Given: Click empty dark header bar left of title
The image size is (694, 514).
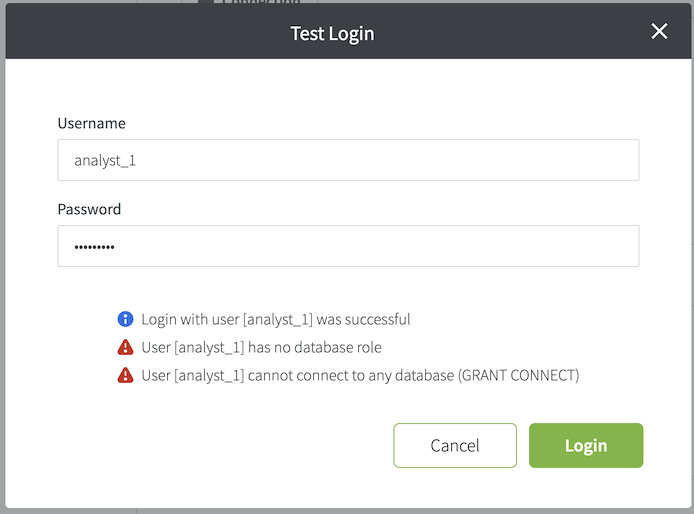Looking at the screenshot, I should tap(140, 33).
